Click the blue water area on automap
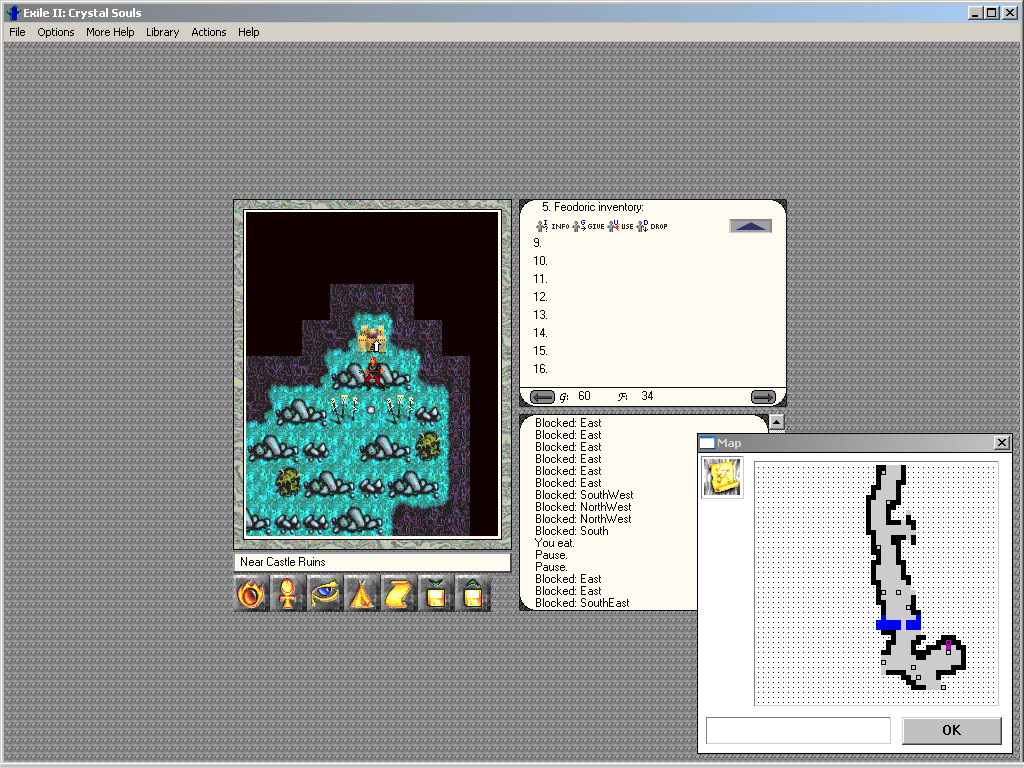This screenshot has height=768, width=1024. tap(888, 624)
